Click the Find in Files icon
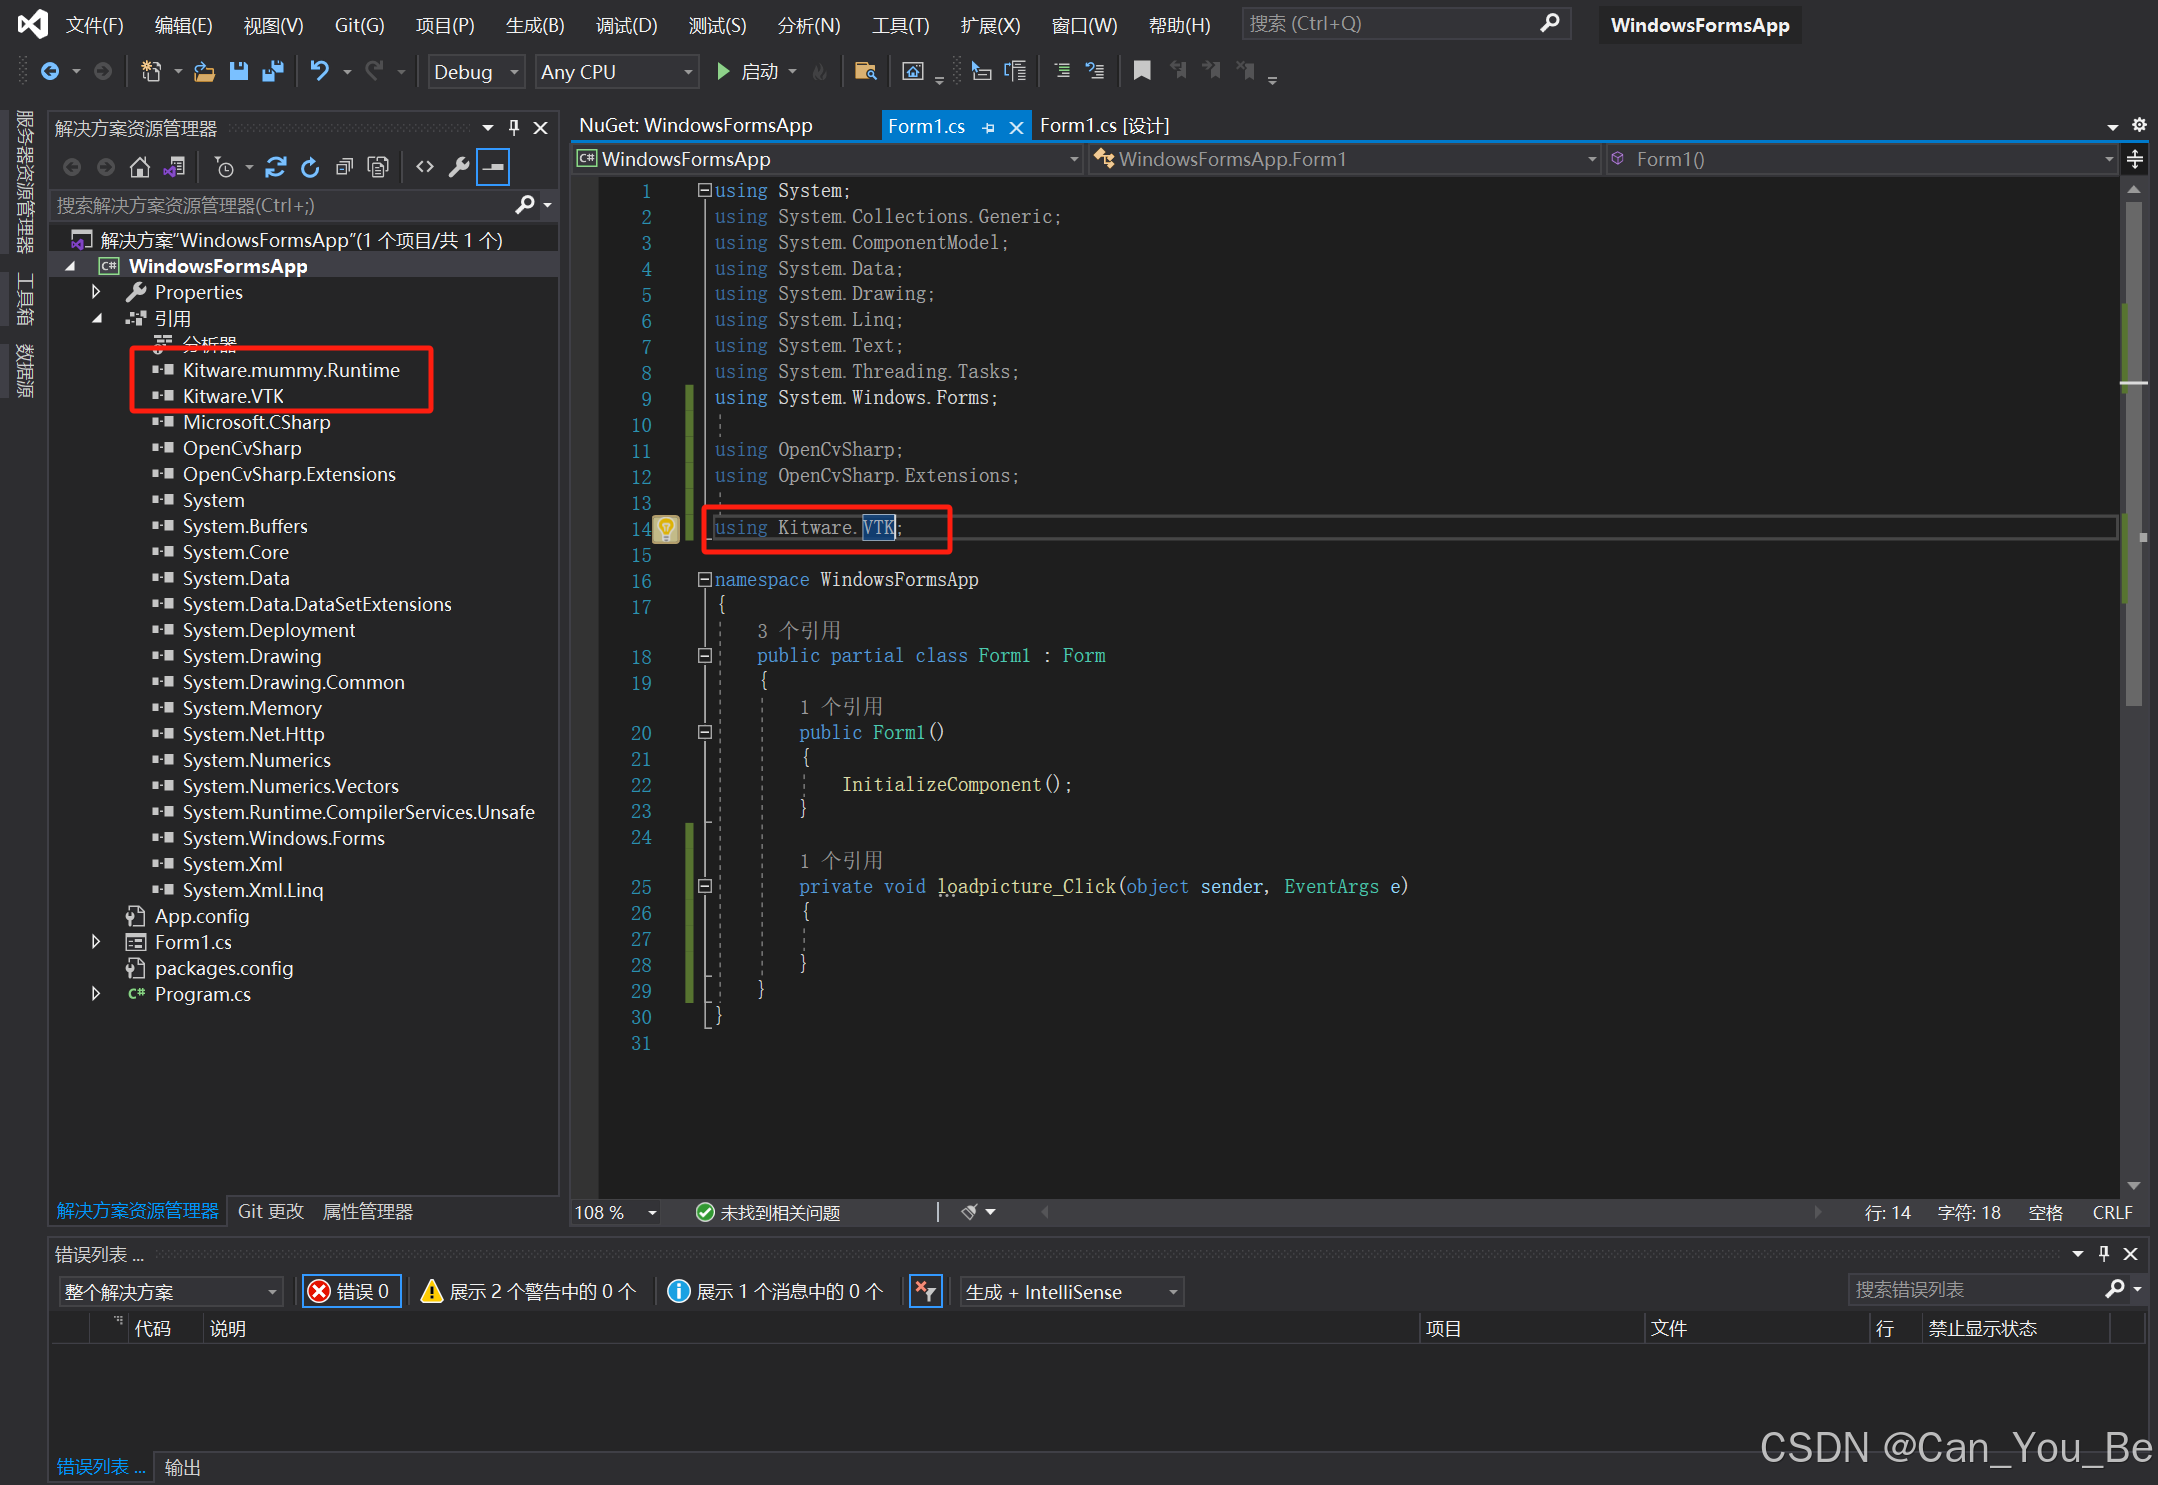The width and height of the screenshot is (2158, 1485). pos(865,71)
